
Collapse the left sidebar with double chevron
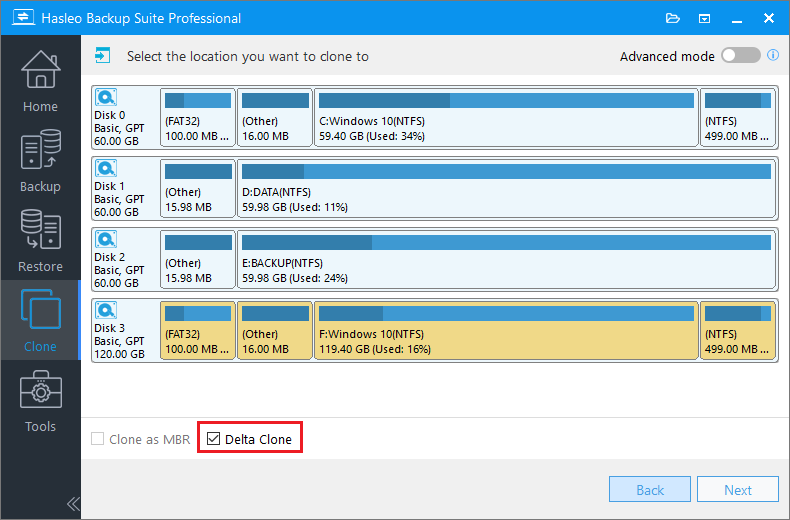click(73, 503)
